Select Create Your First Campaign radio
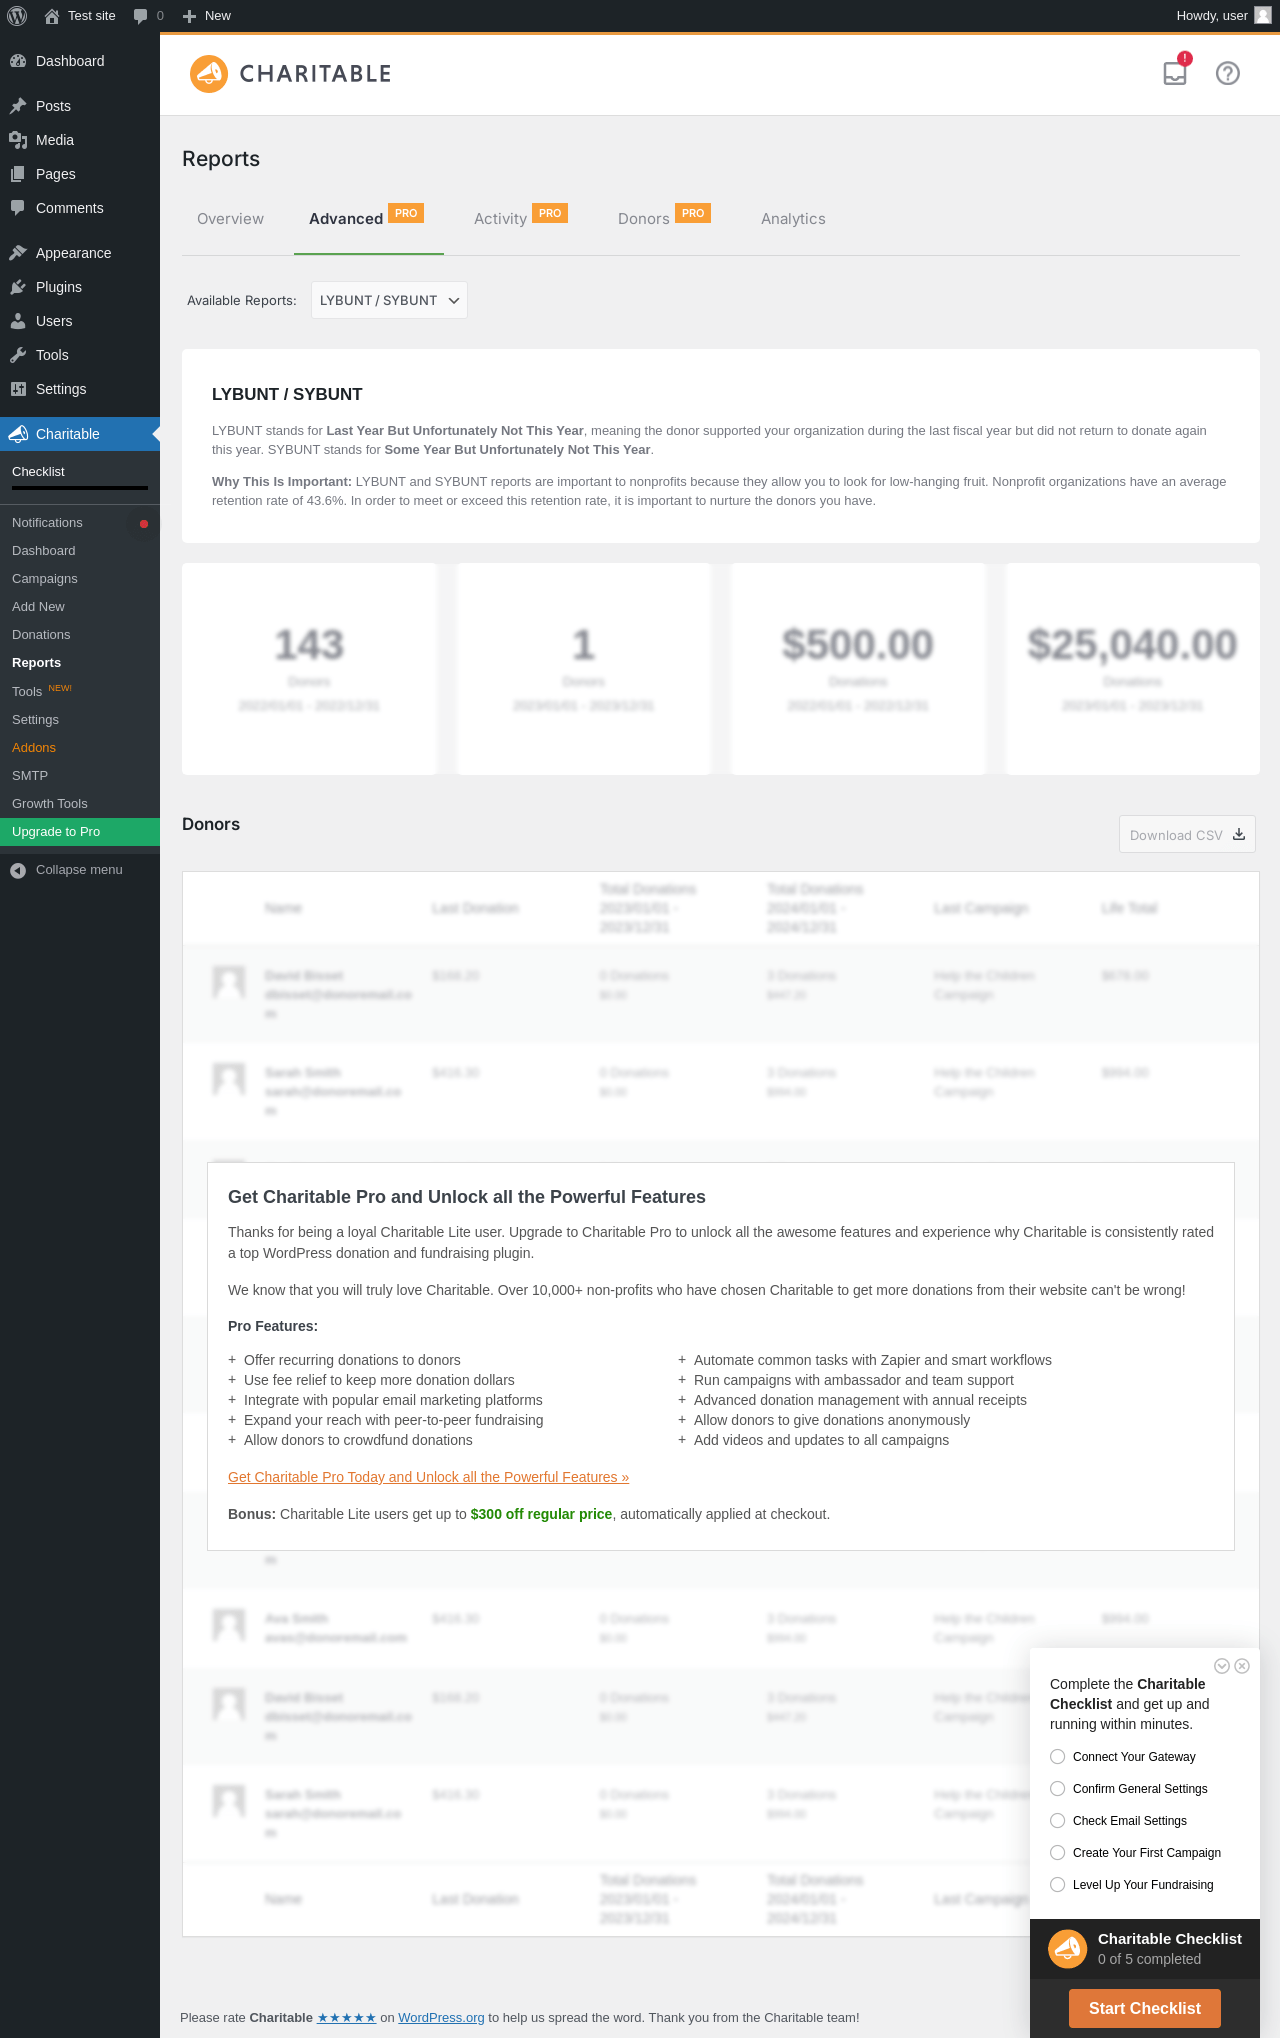The image size is (1280, 2038). point(1057,1853)
